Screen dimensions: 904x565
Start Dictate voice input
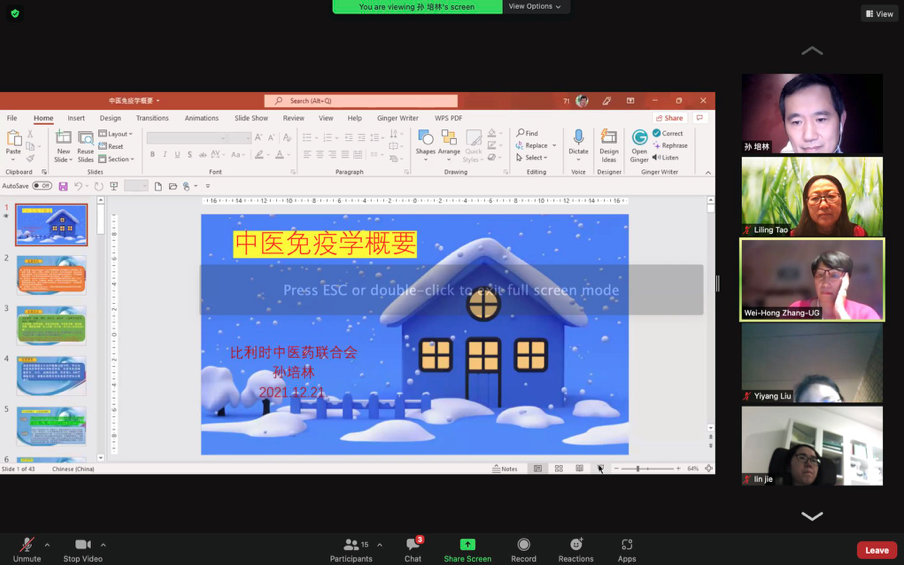tap(578, 145)
